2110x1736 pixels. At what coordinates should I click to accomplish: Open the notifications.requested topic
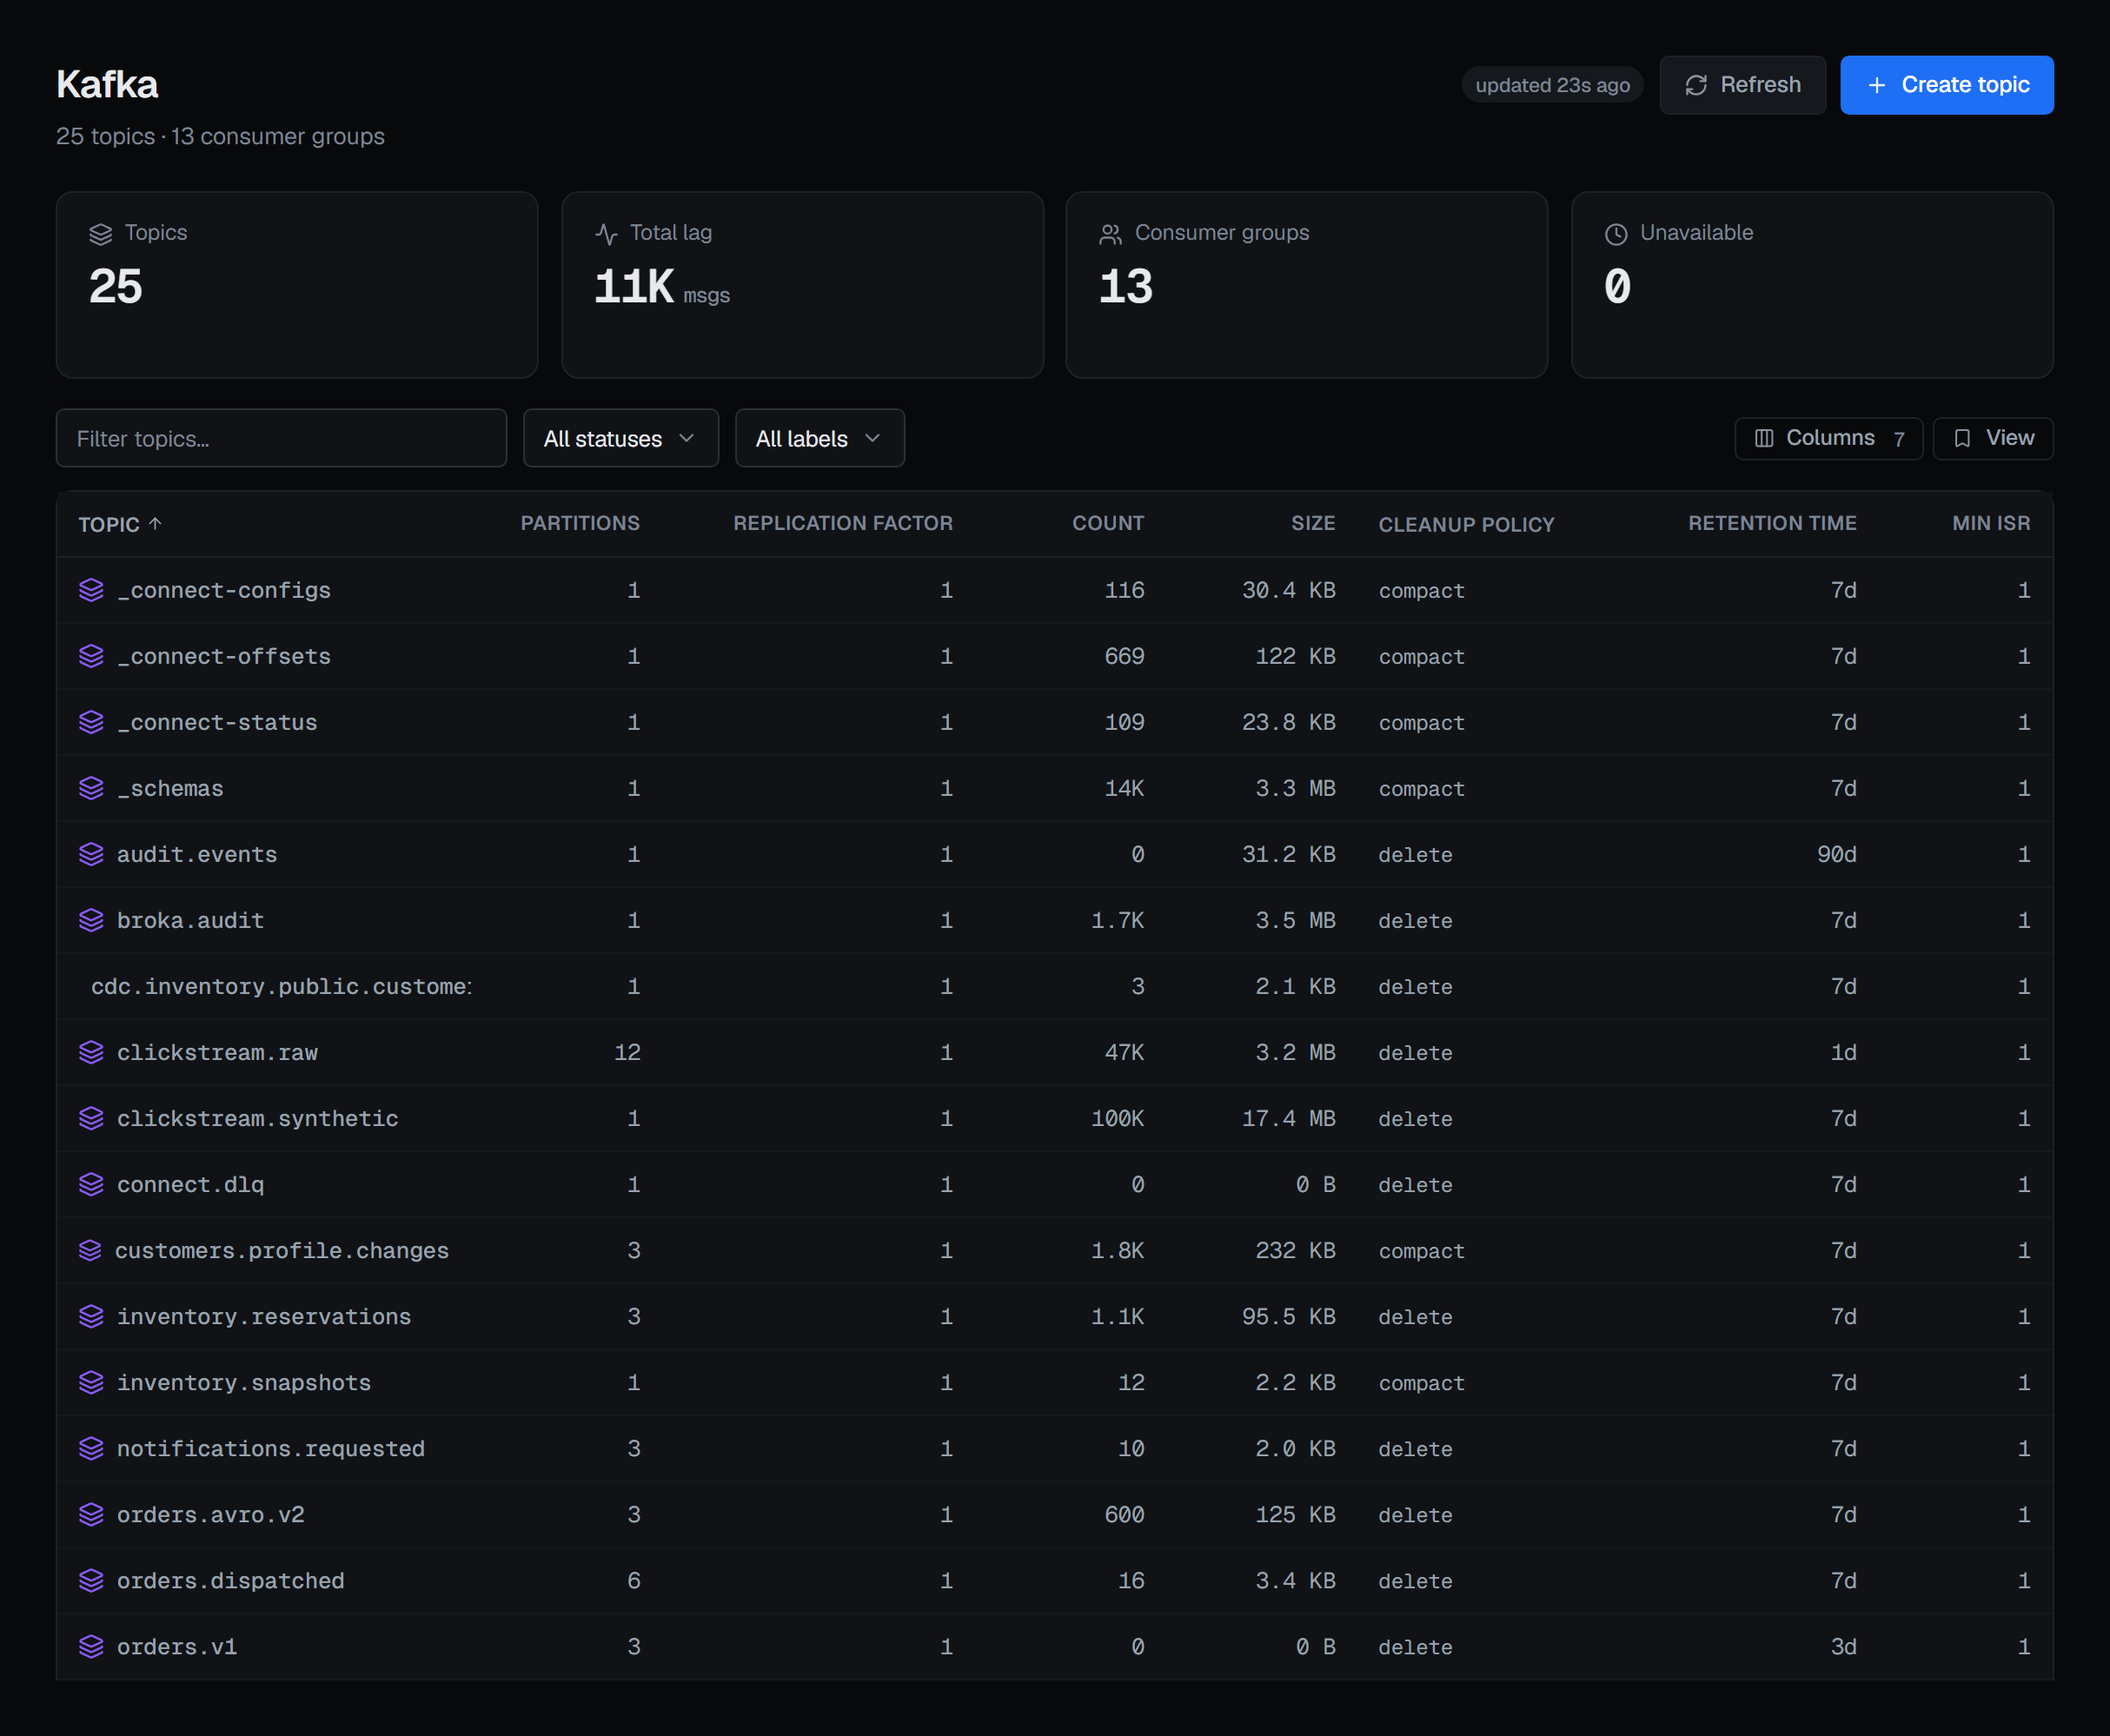point(271,1448)
